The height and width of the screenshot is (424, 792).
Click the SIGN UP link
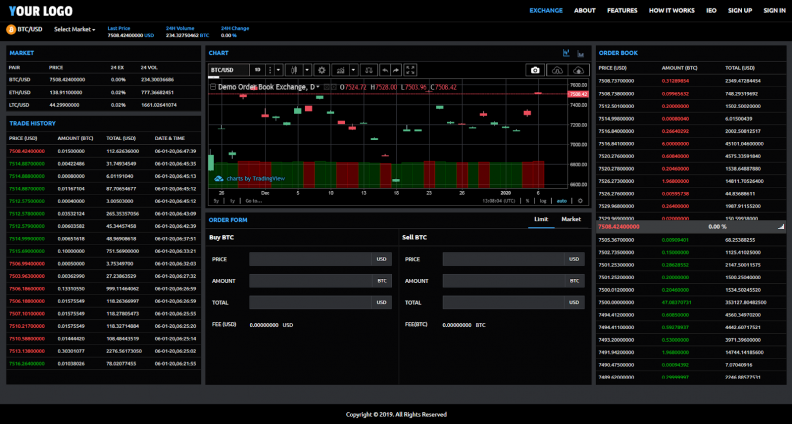point(740,10)
